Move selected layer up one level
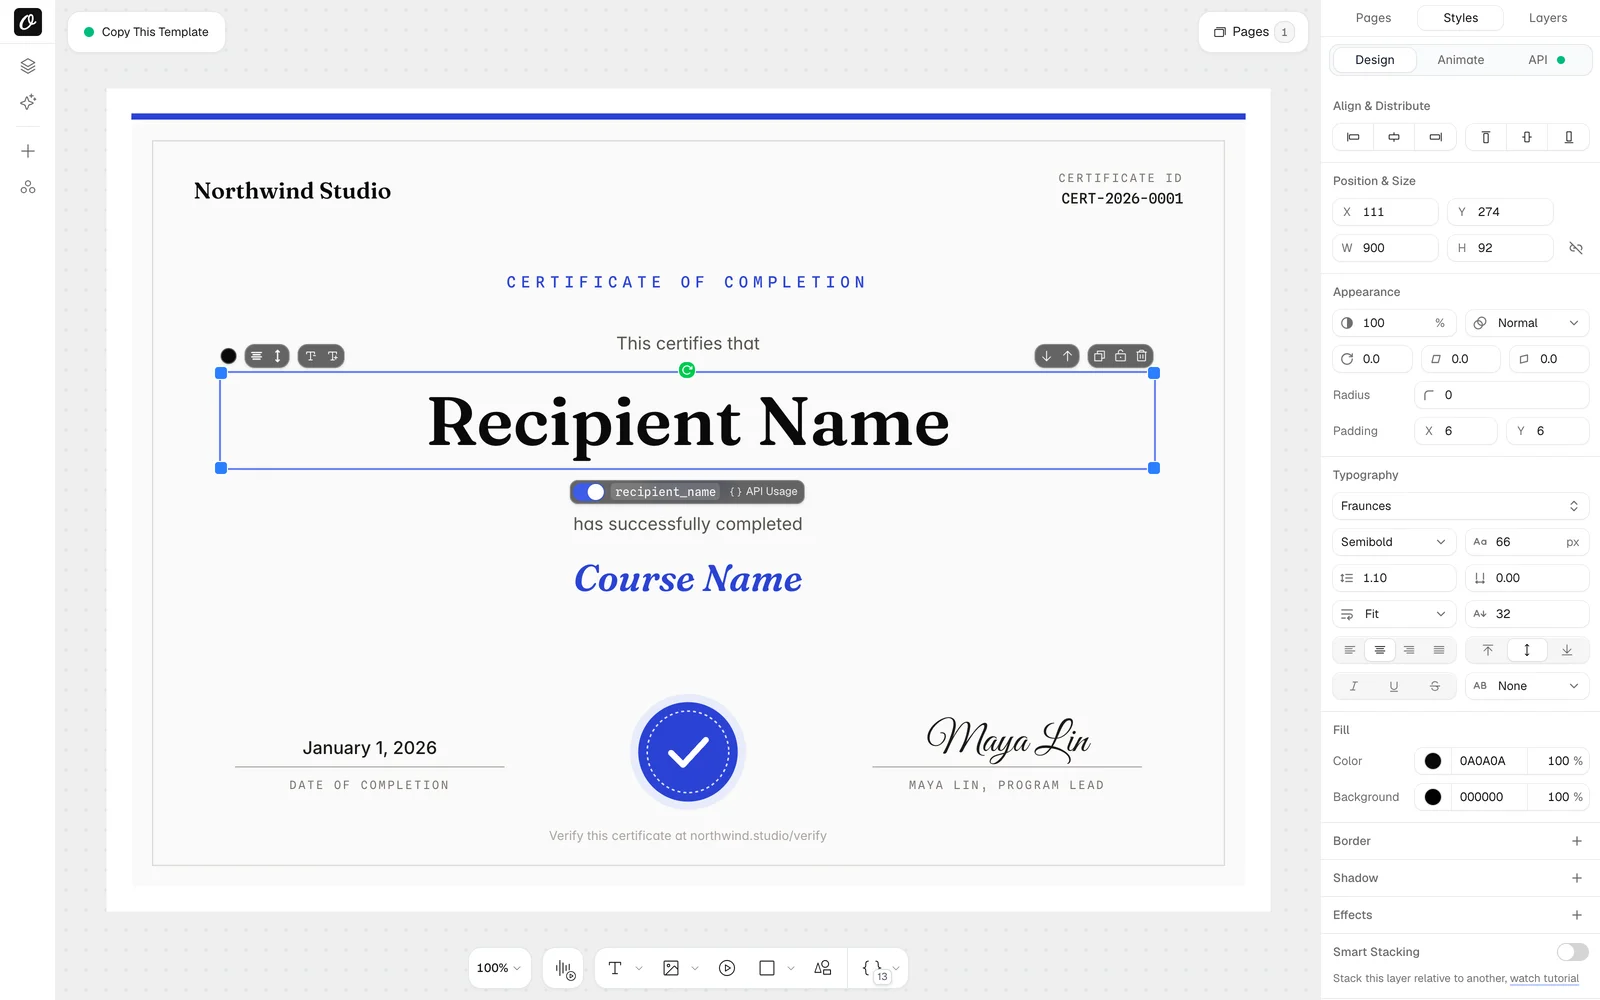The image size is (1600, 1000). click(x=1067, y=356)
